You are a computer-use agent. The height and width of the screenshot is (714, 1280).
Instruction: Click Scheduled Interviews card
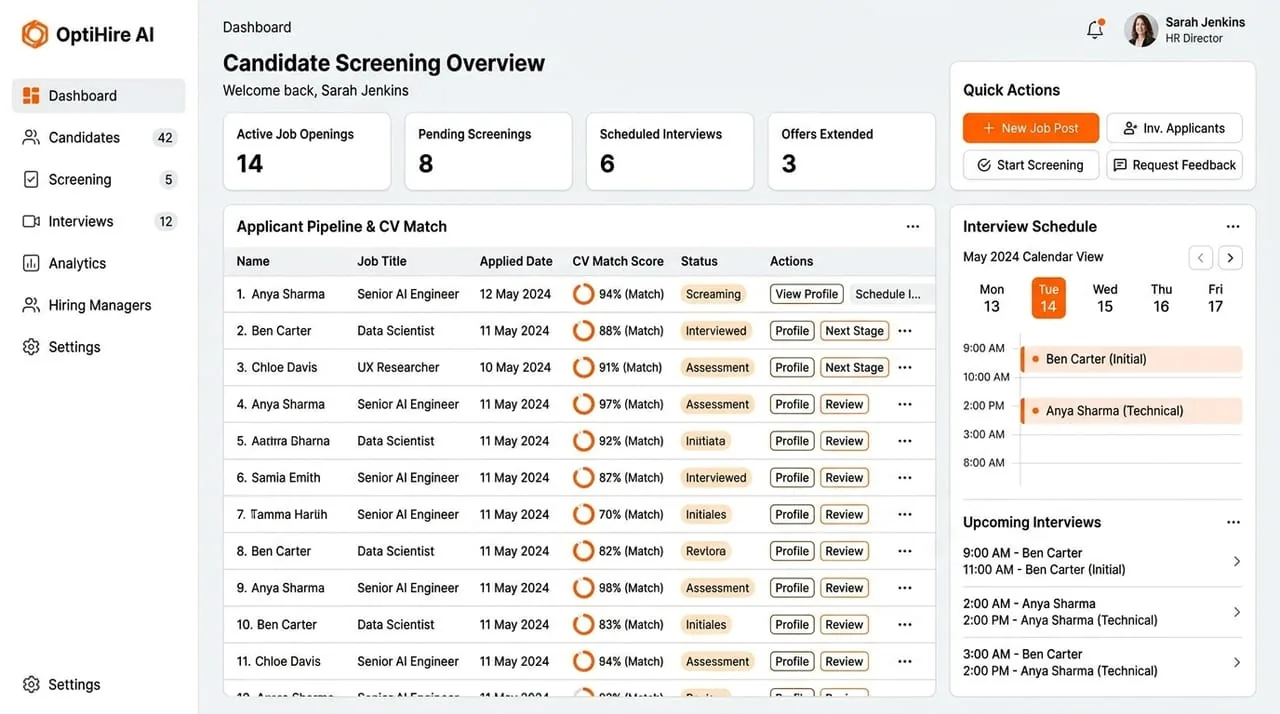coord(670,151)
